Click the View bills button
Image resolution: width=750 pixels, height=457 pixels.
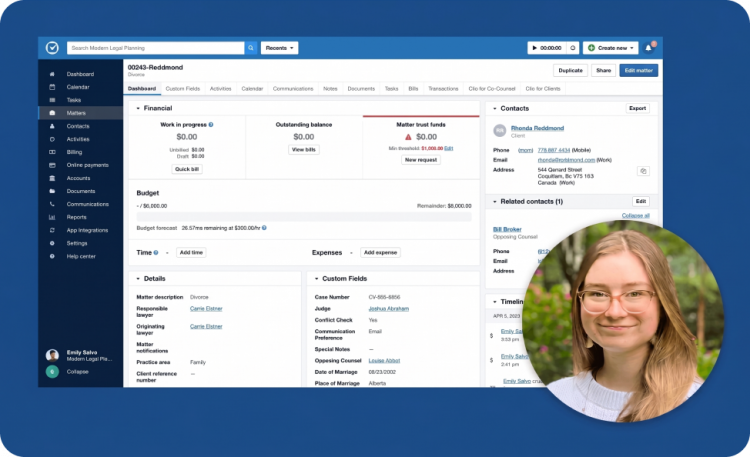click(x=304, y=150)
